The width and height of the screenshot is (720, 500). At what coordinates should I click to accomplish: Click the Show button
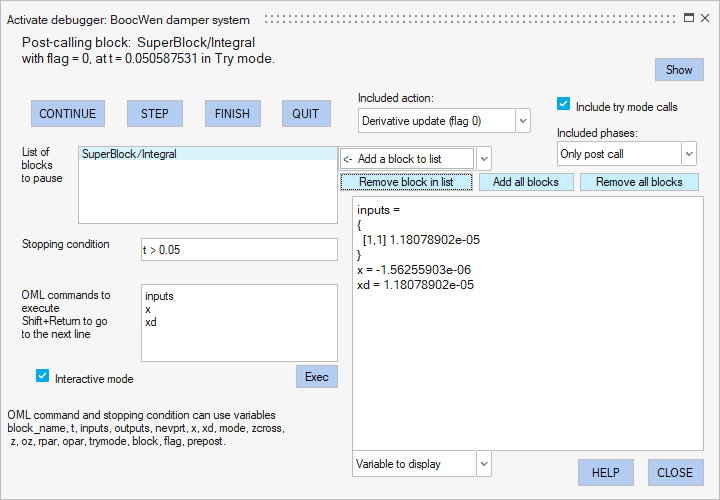click(679, 69)
